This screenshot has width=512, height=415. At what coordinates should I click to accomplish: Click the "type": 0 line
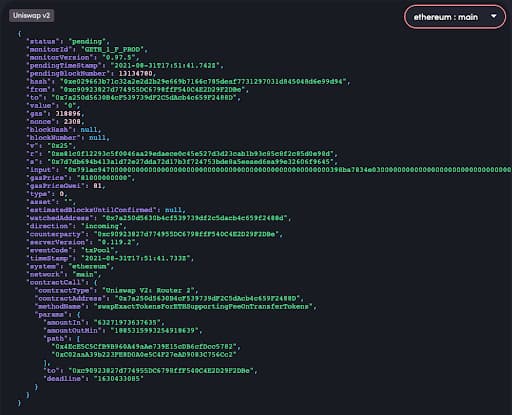47,194
